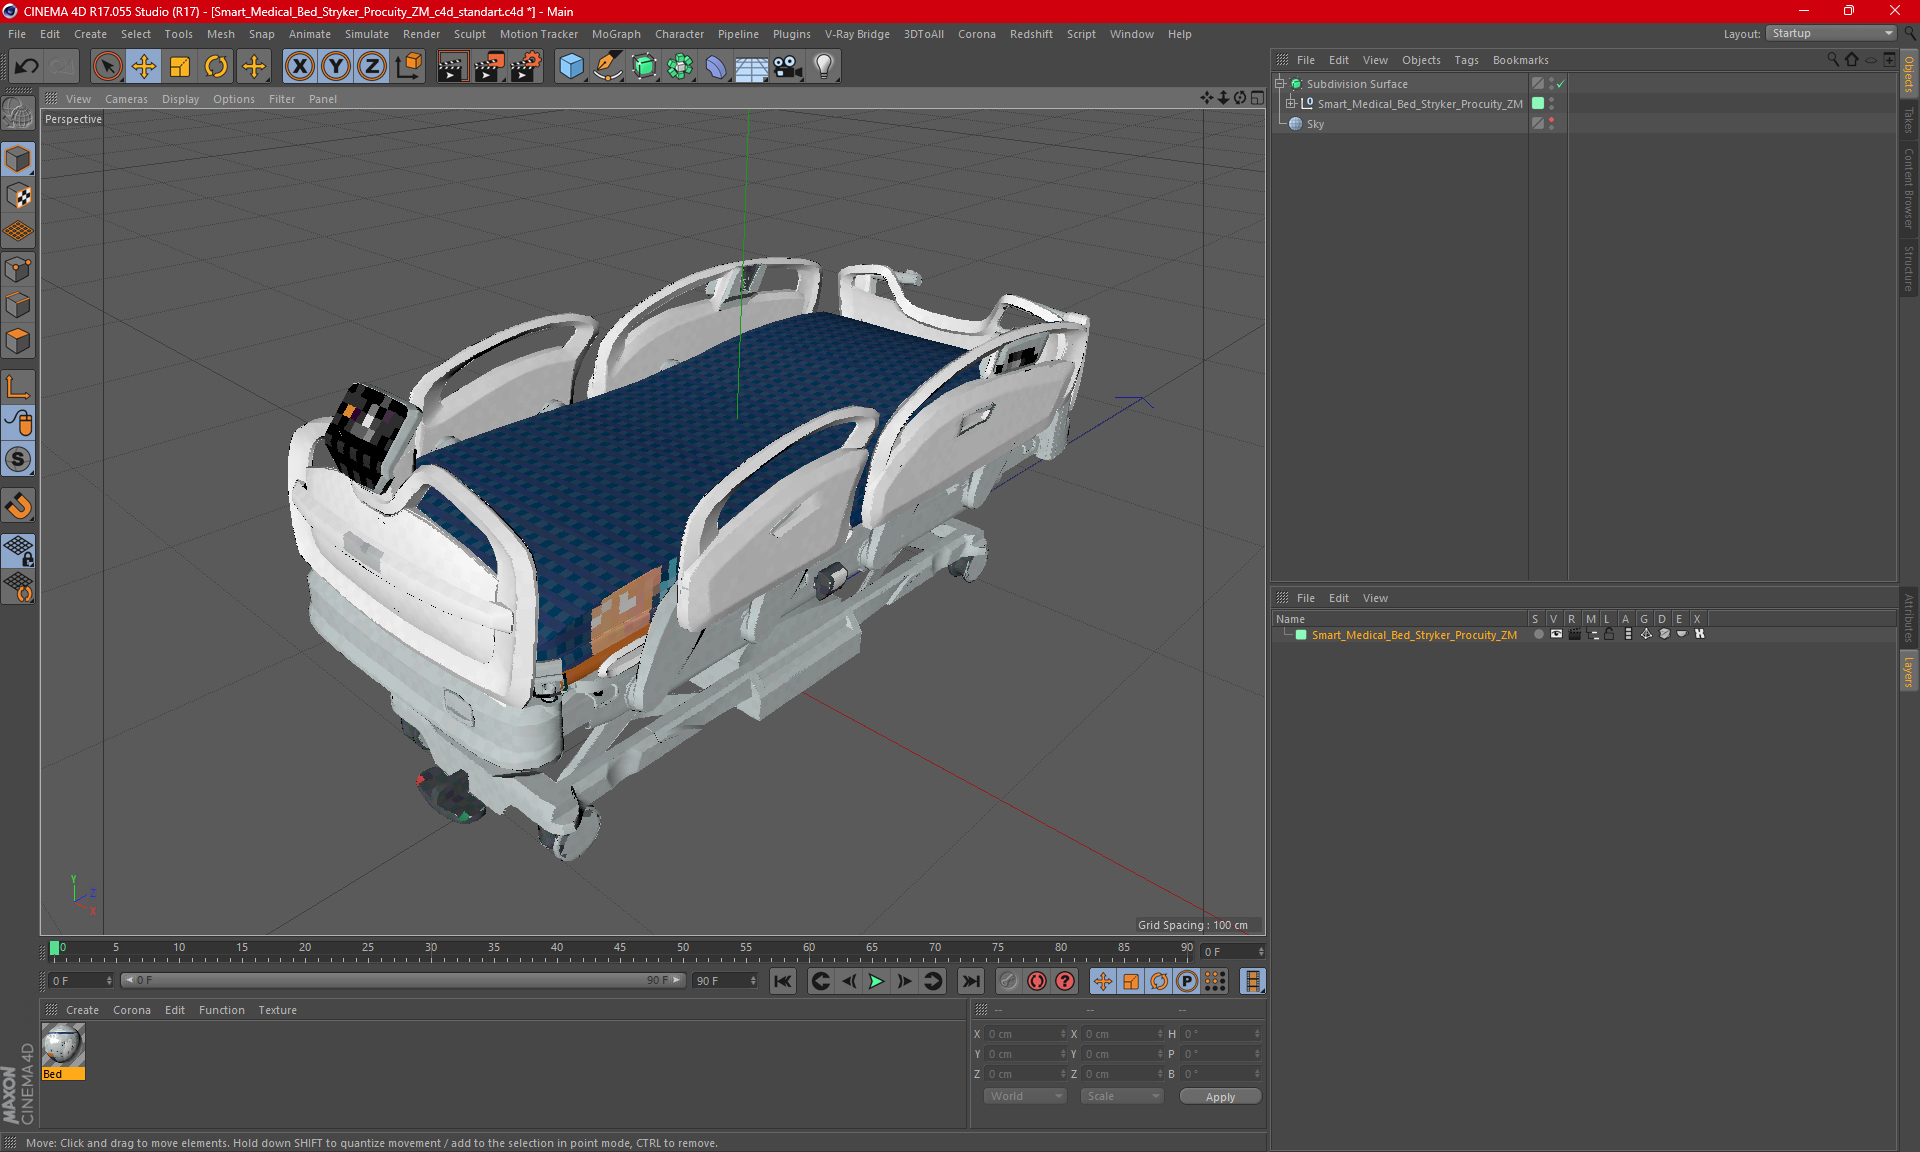Select the spline Pen tool

pos(608,67)
